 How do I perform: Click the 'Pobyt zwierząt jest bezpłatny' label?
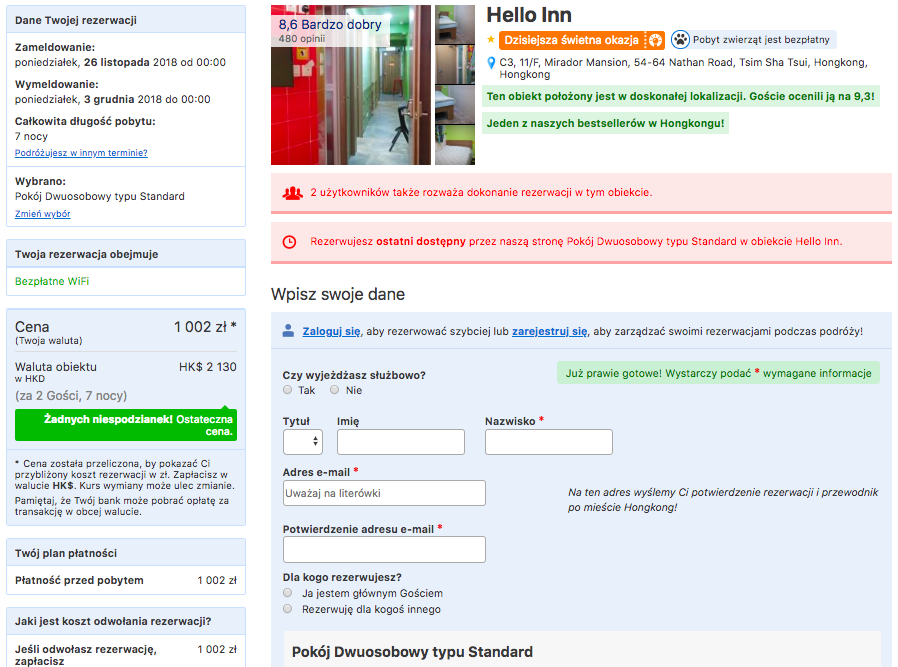[761, 40]
